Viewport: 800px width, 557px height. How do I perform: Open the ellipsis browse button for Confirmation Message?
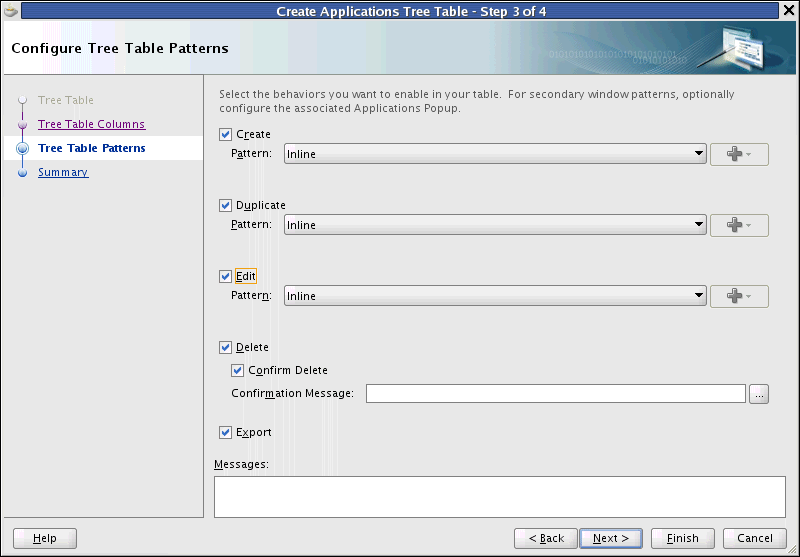[759, 394]
